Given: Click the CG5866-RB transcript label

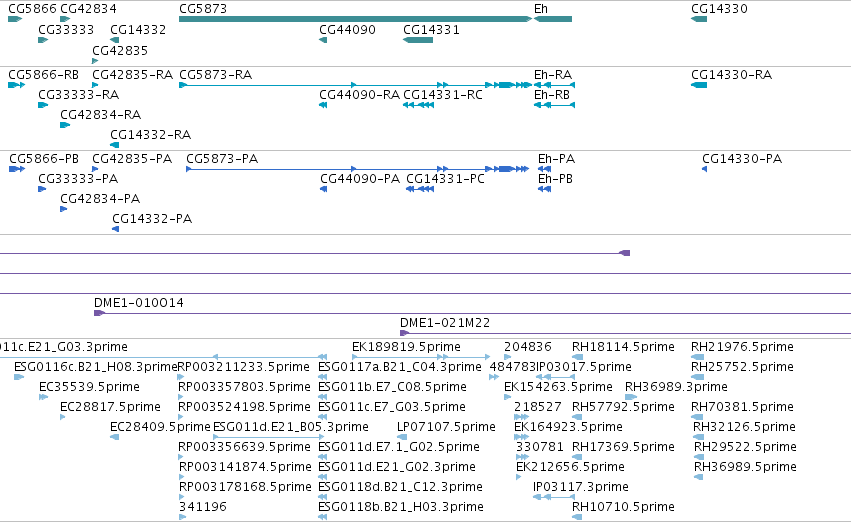Looking at the screenshot, I should pos(43,74).
